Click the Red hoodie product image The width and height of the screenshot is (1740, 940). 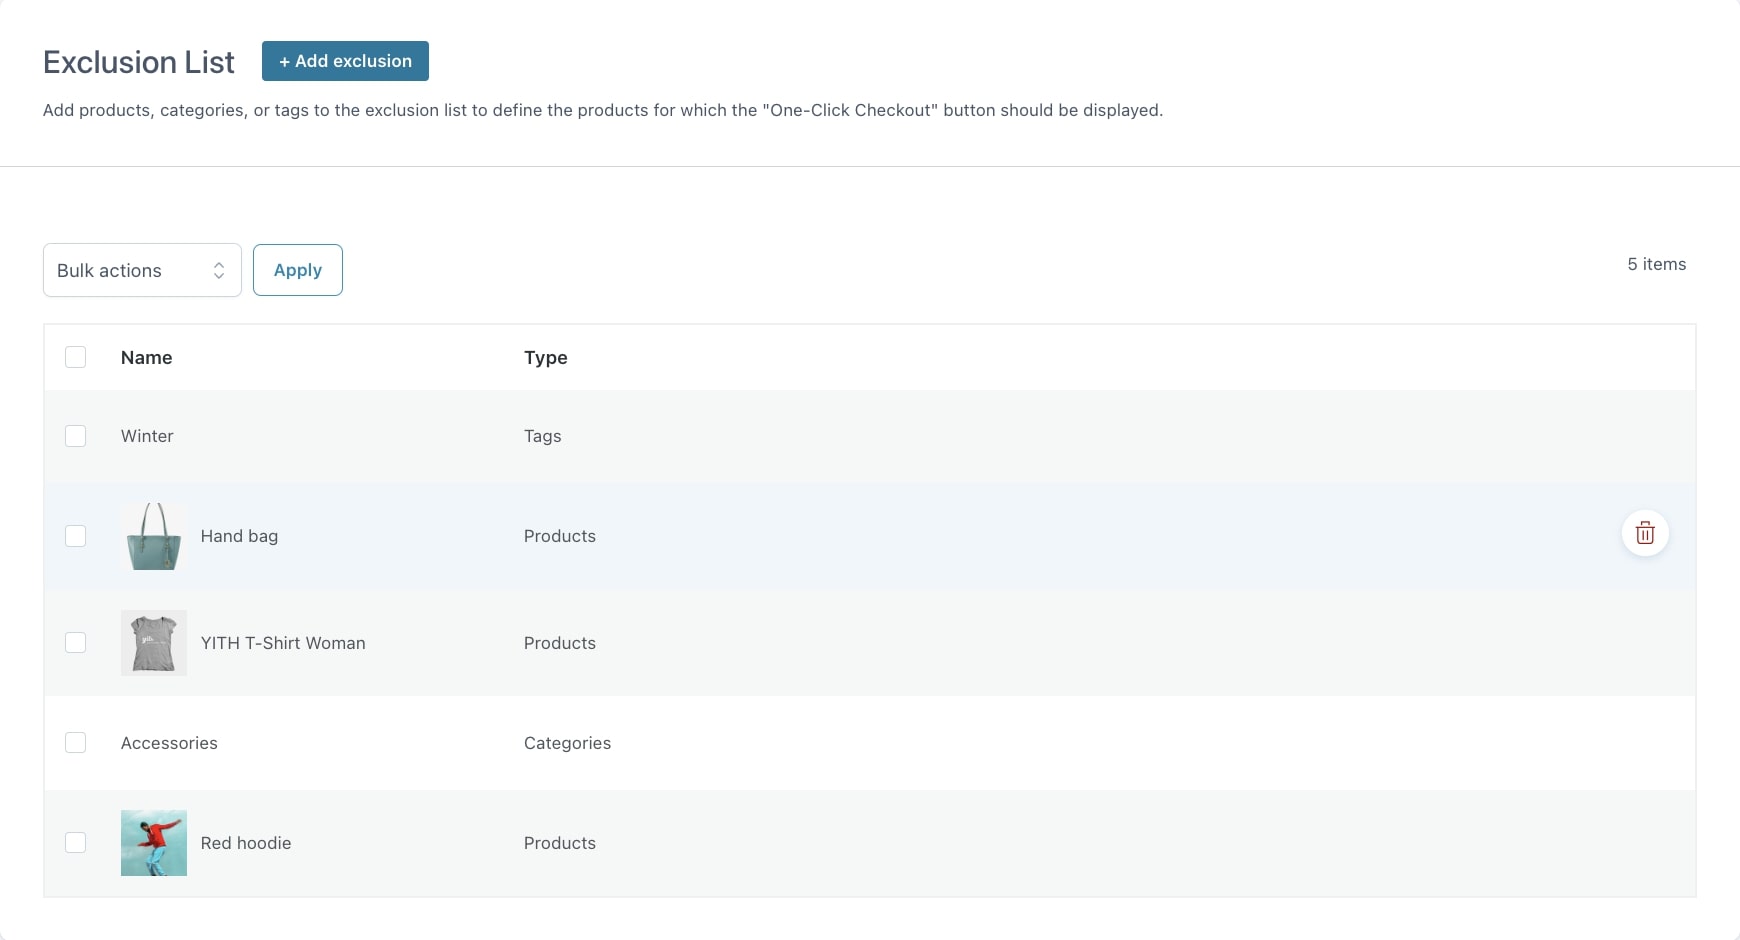(x=154, y=843)
